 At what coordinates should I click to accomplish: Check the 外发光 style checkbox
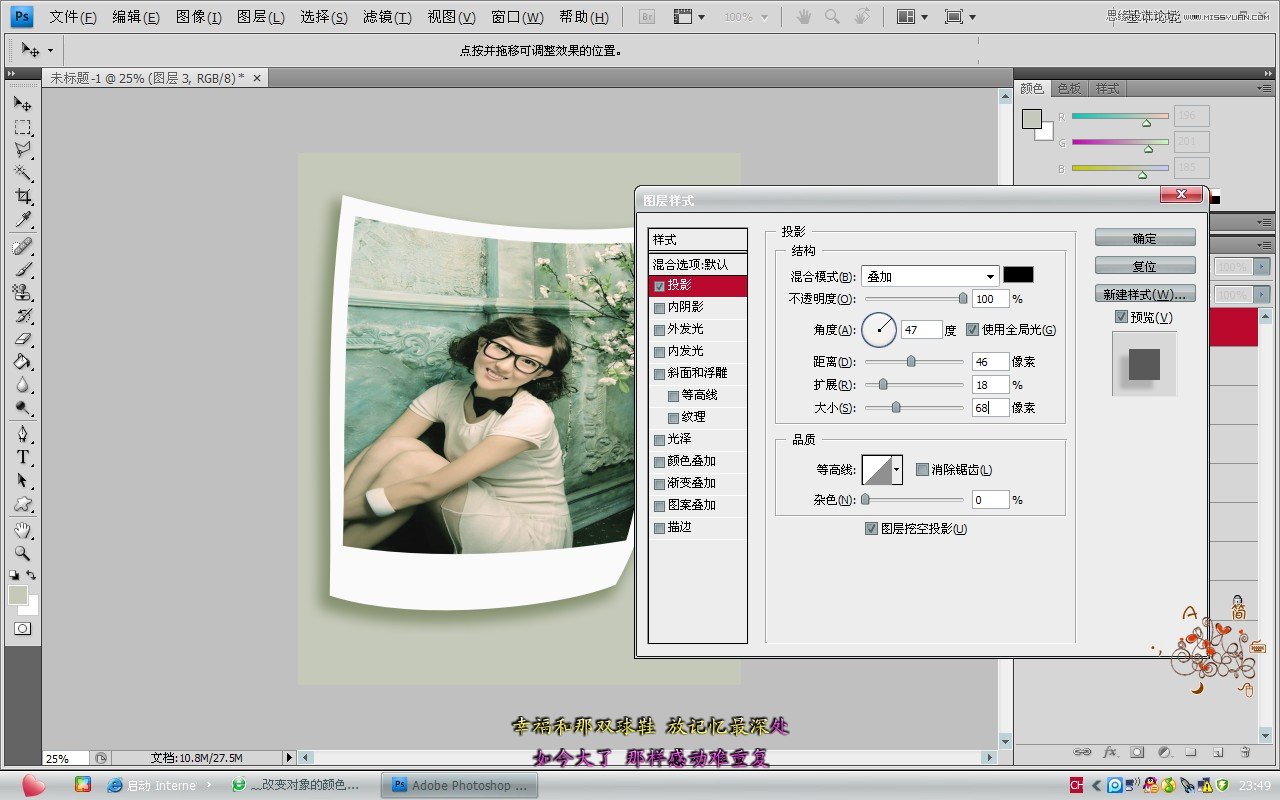[x=659, y=329]
